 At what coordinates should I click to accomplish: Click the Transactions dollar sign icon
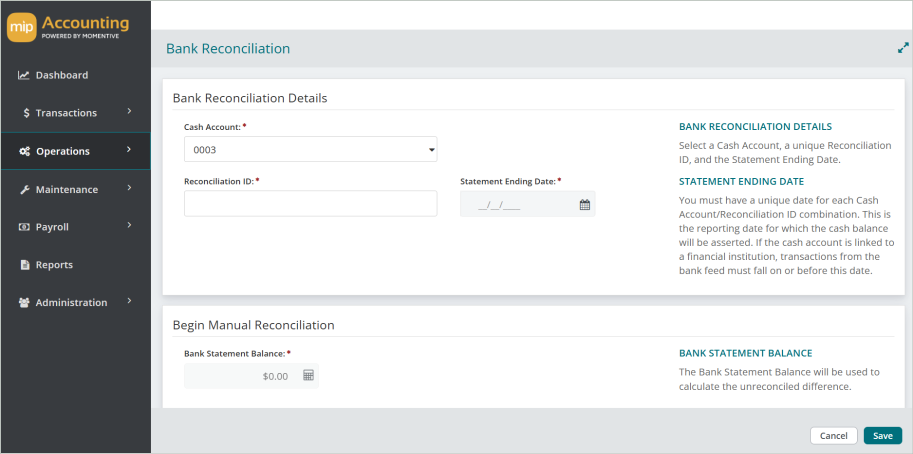(x=26, y=113)
